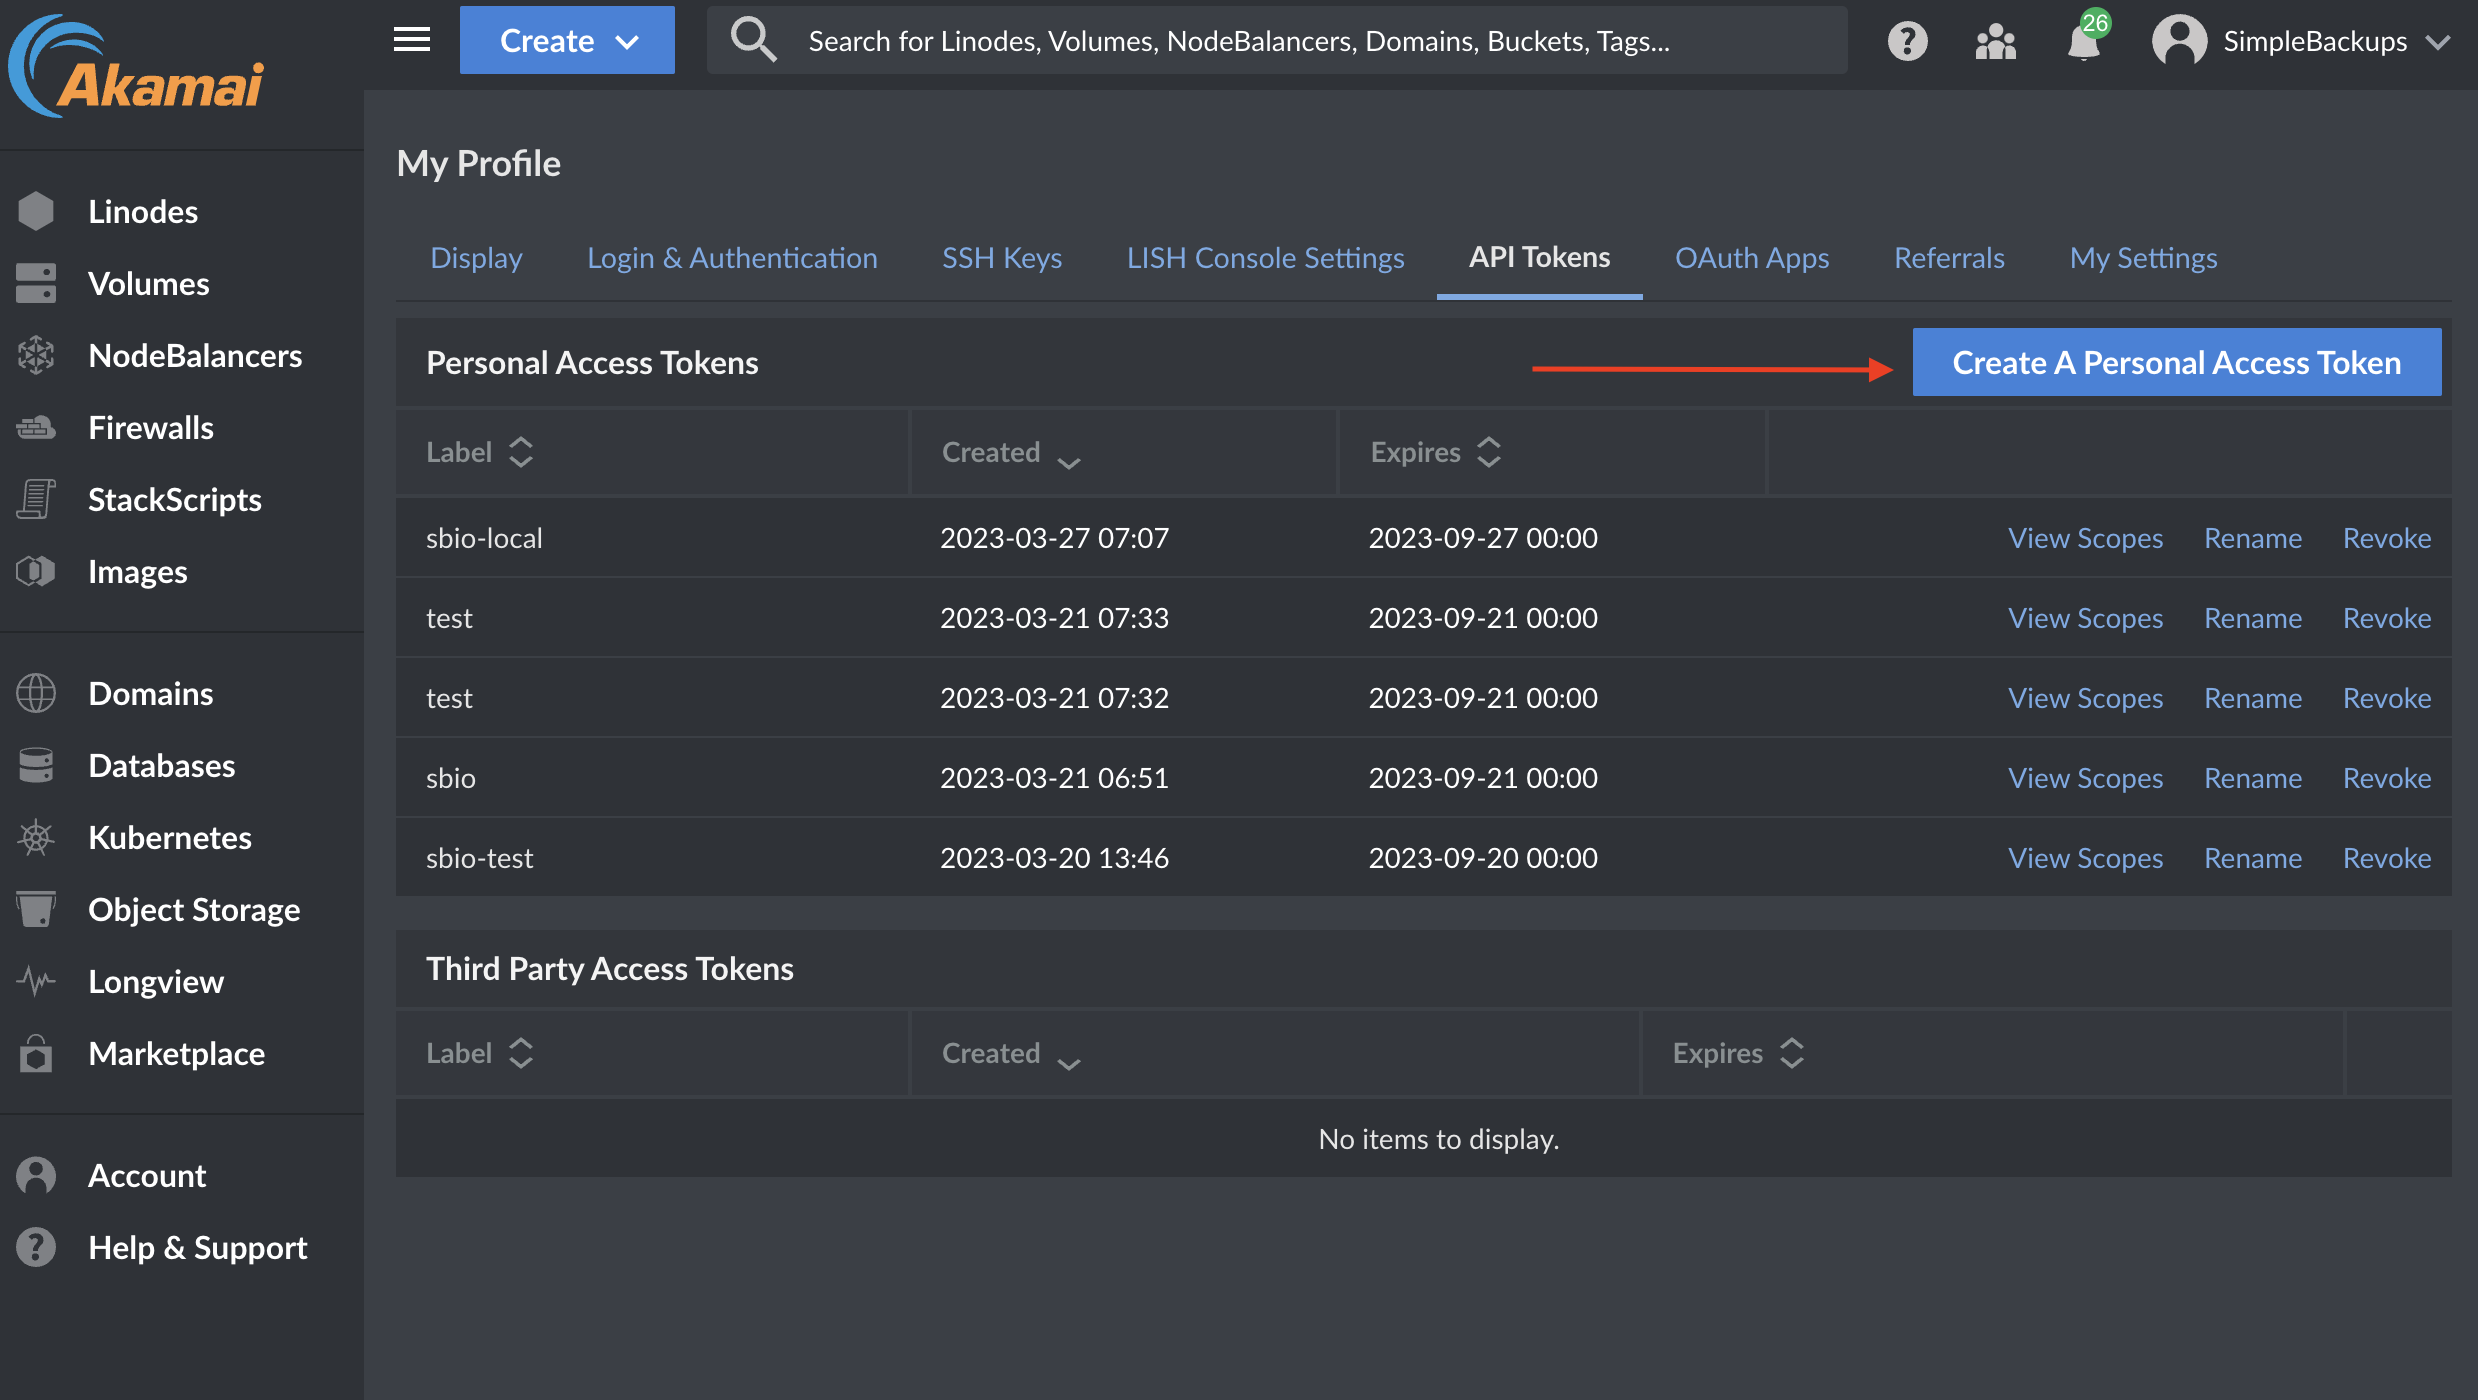
Task: Switch to the SSH Keys tab
Action: click(x=1001, y=258)
